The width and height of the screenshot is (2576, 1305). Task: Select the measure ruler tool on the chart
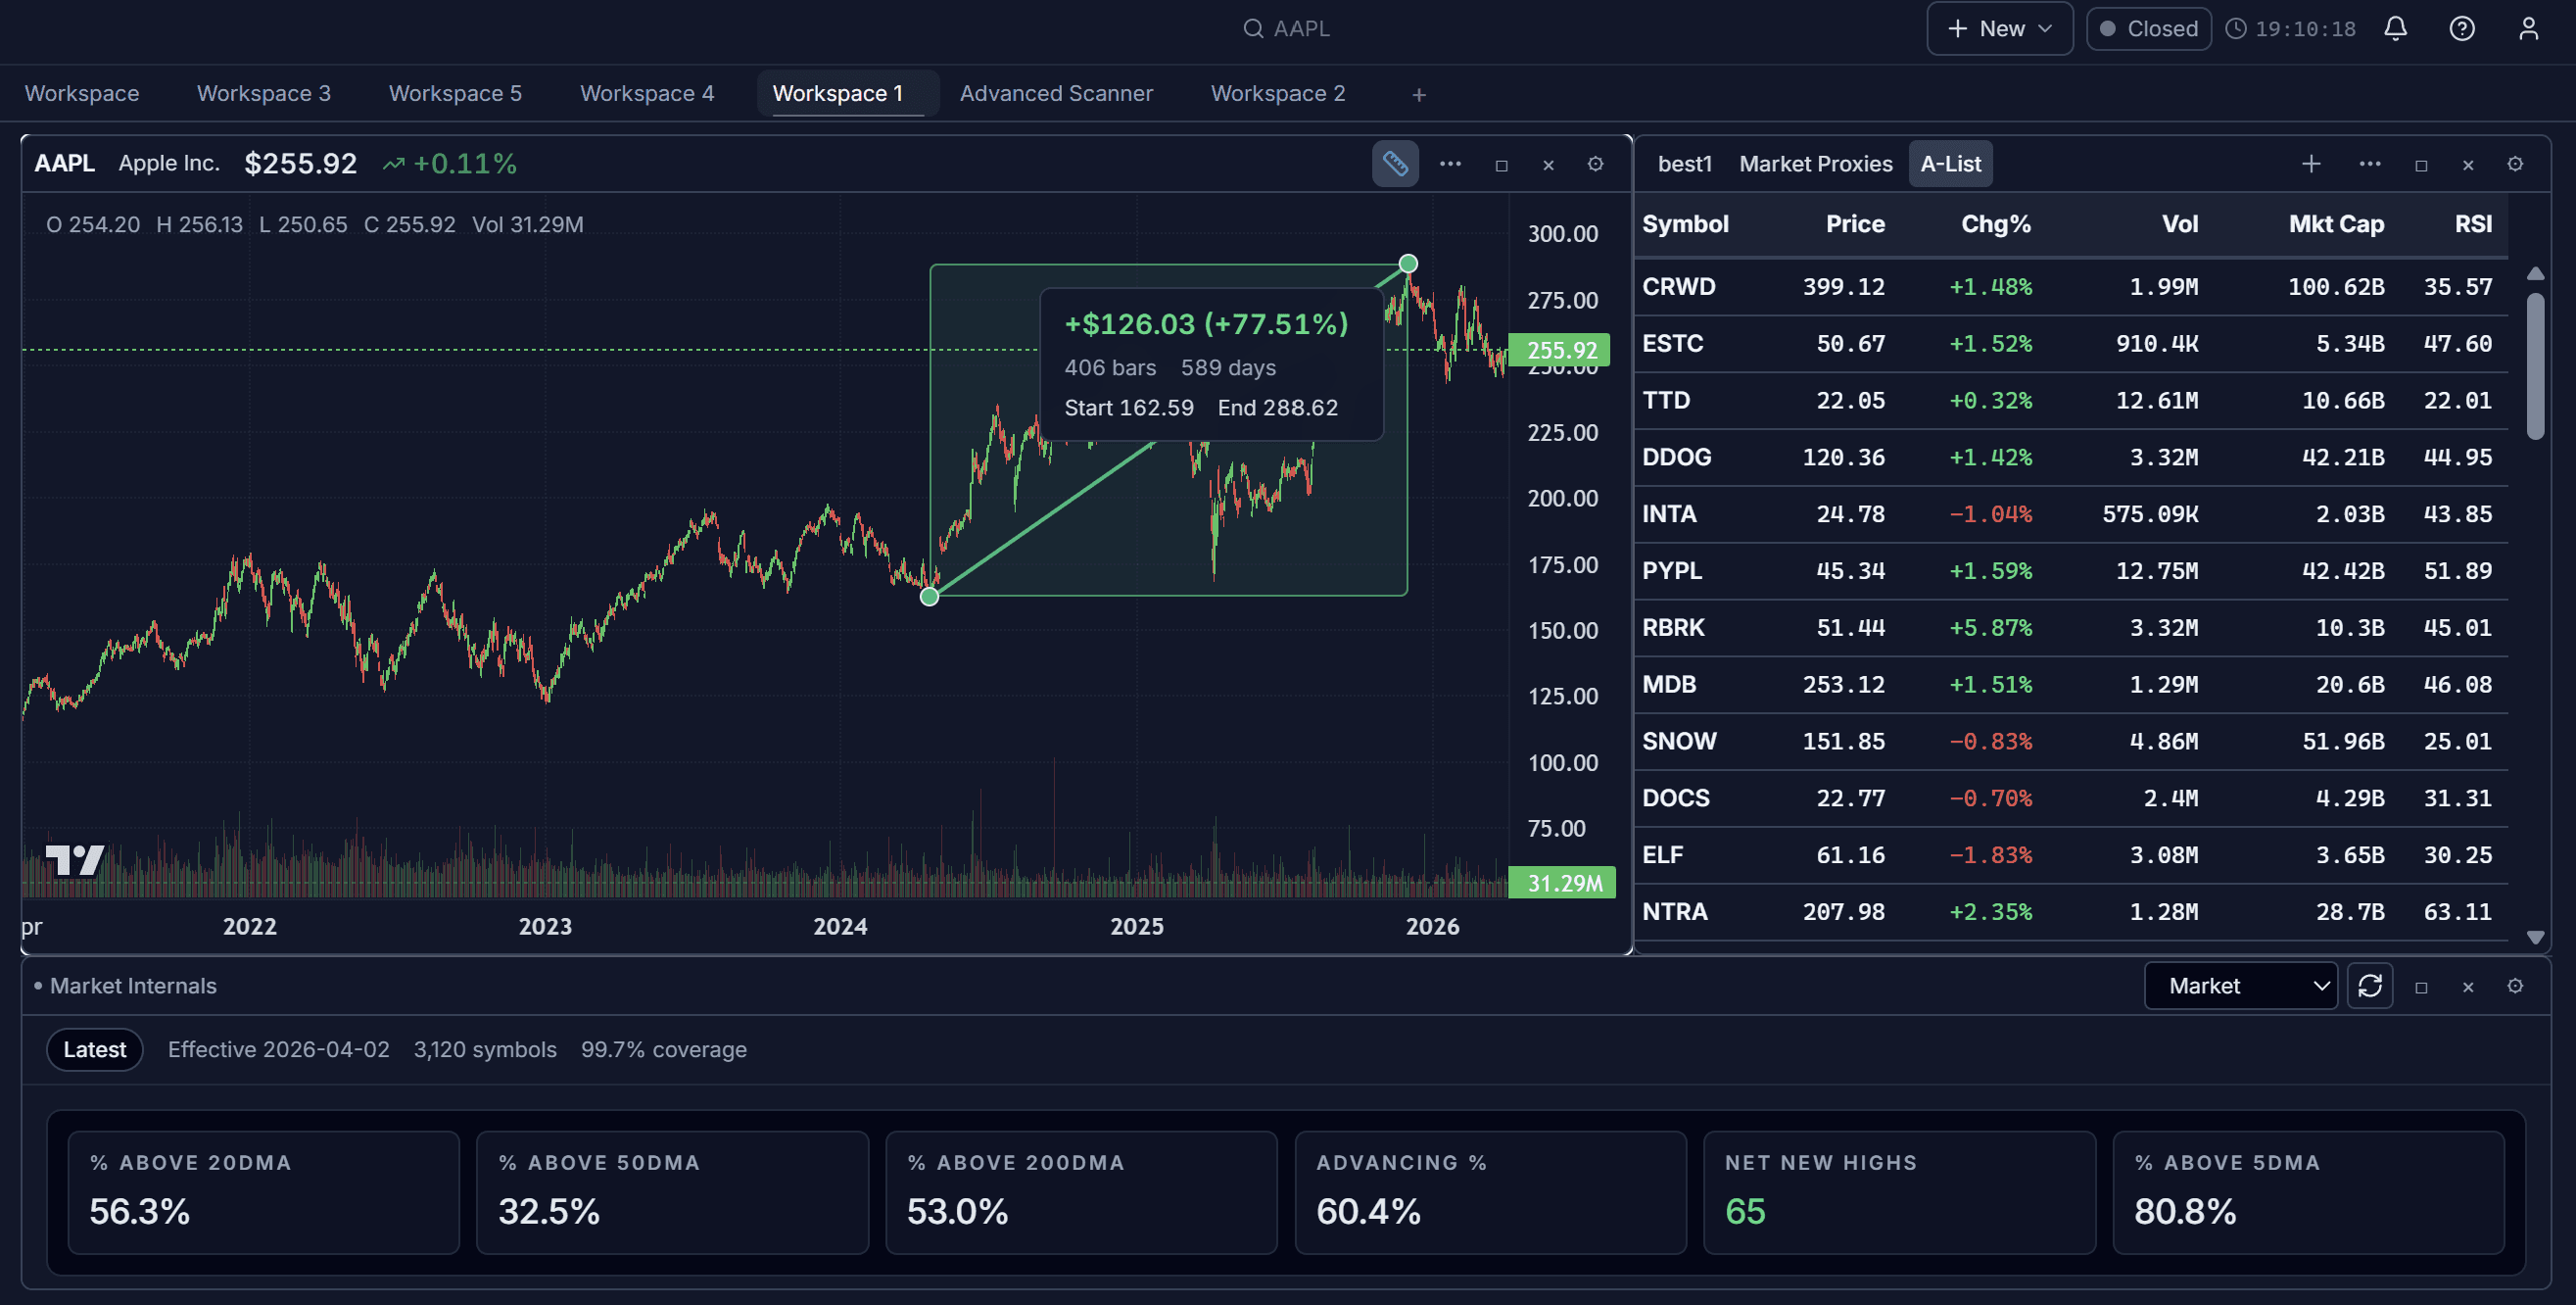pos(1396,163)
